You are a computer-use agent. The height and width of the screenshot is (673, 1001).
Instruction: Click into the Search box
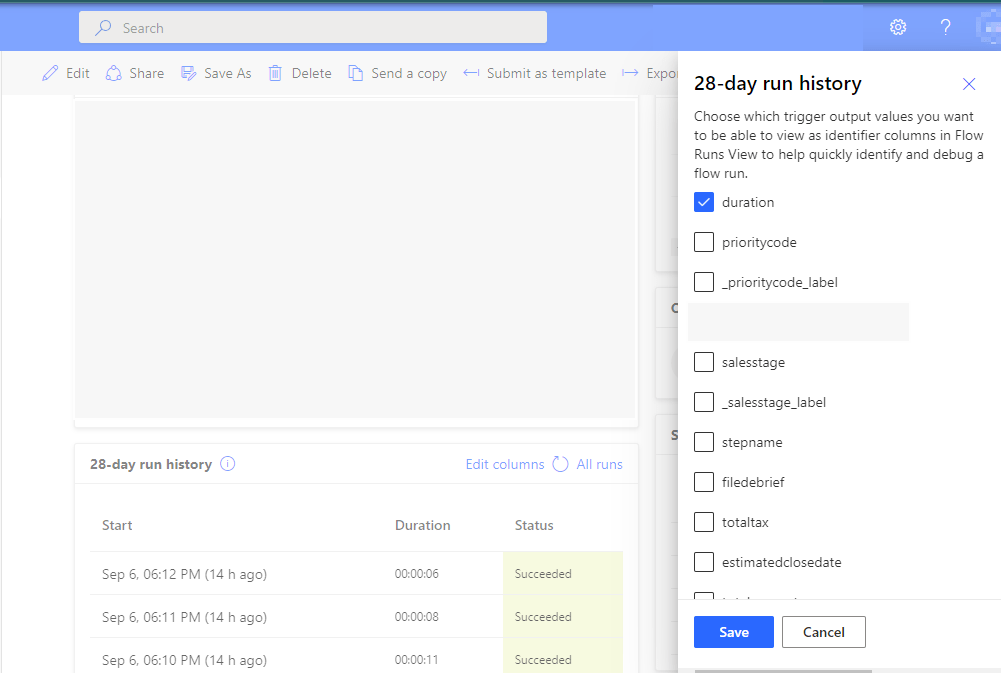313,28
